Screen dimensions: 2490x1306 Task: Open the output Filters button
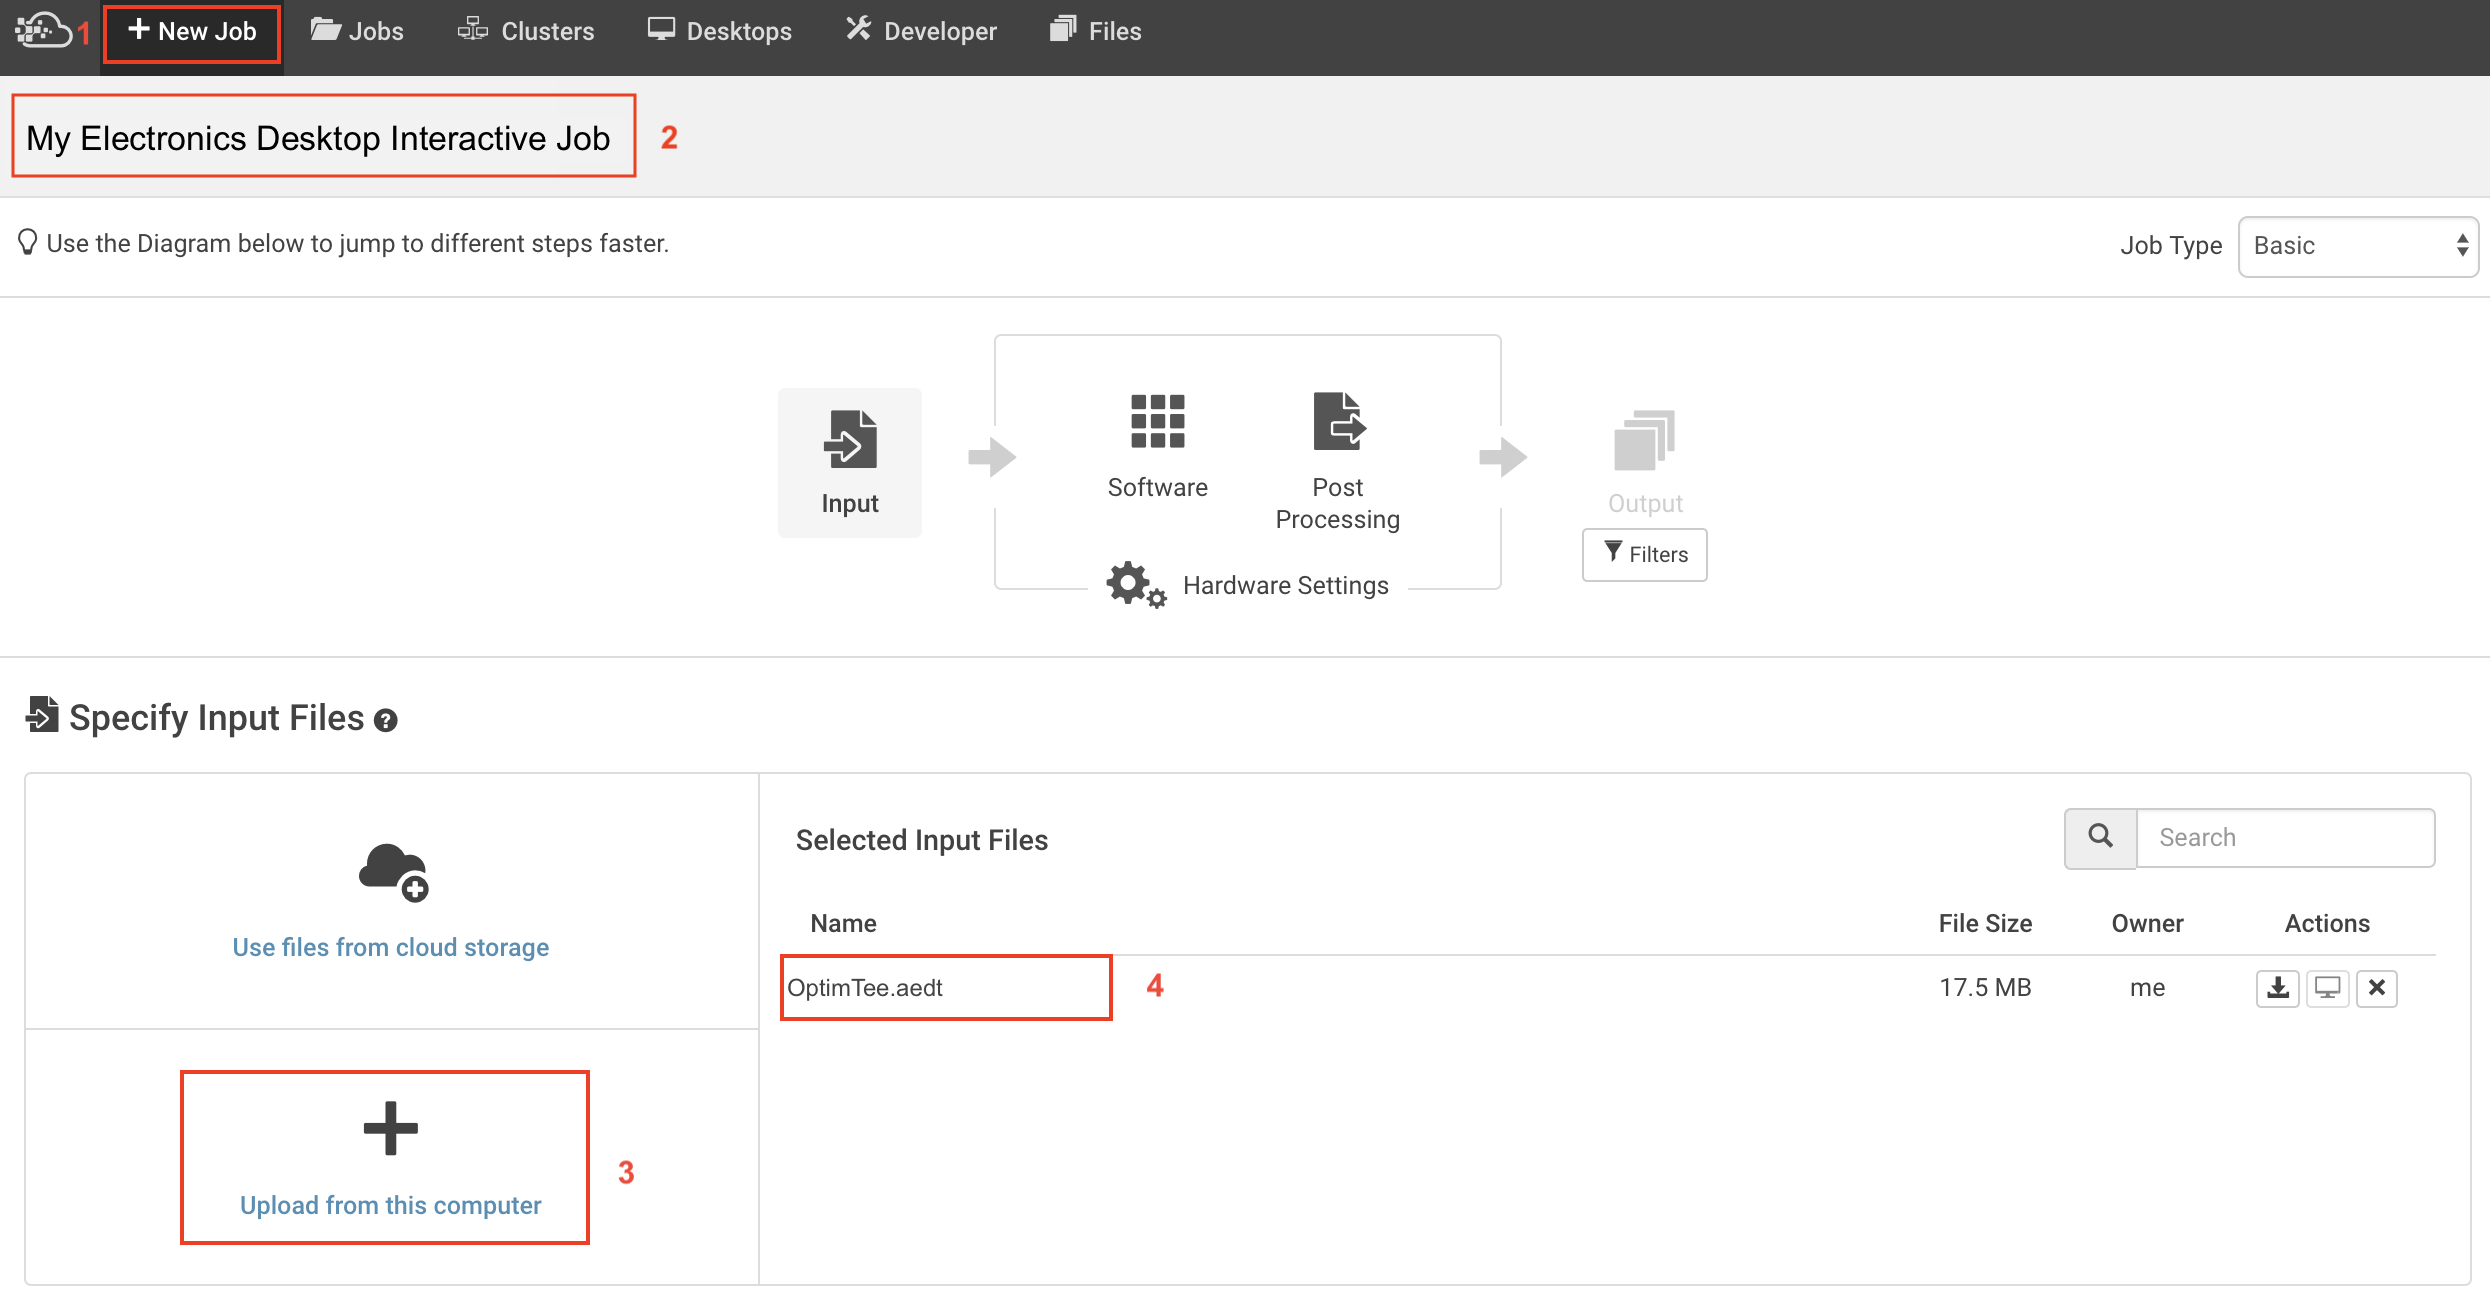click(x=1644, y=554)
